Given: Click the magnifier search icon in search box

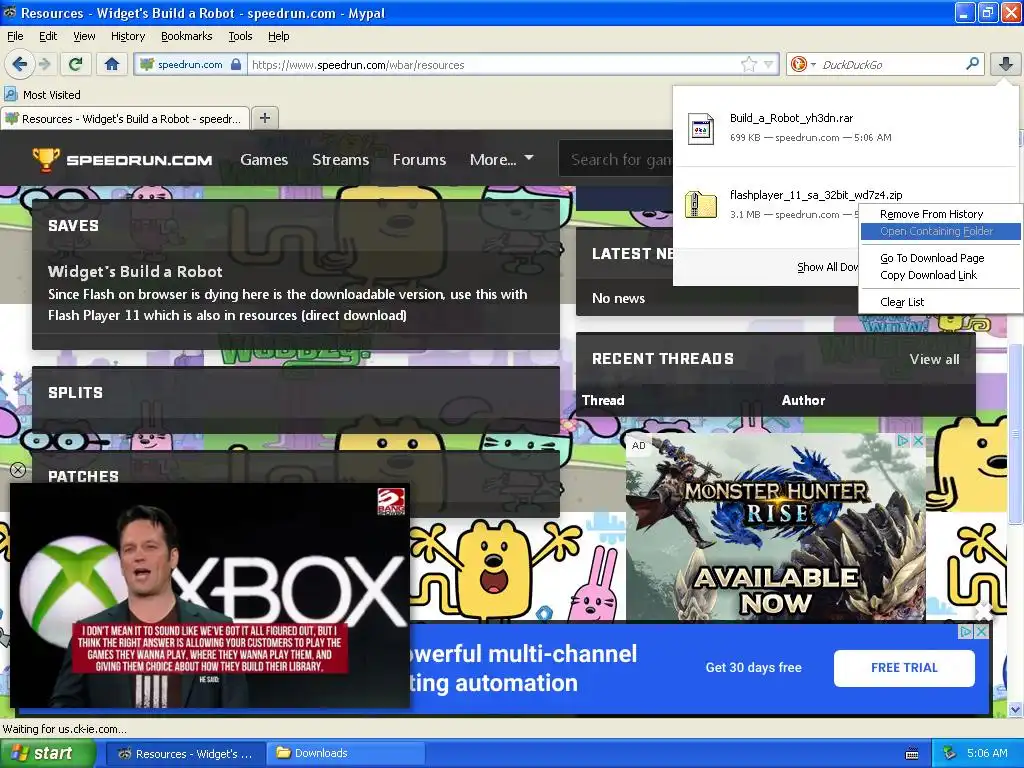Looking at the screenshot, I should point(972,63).
